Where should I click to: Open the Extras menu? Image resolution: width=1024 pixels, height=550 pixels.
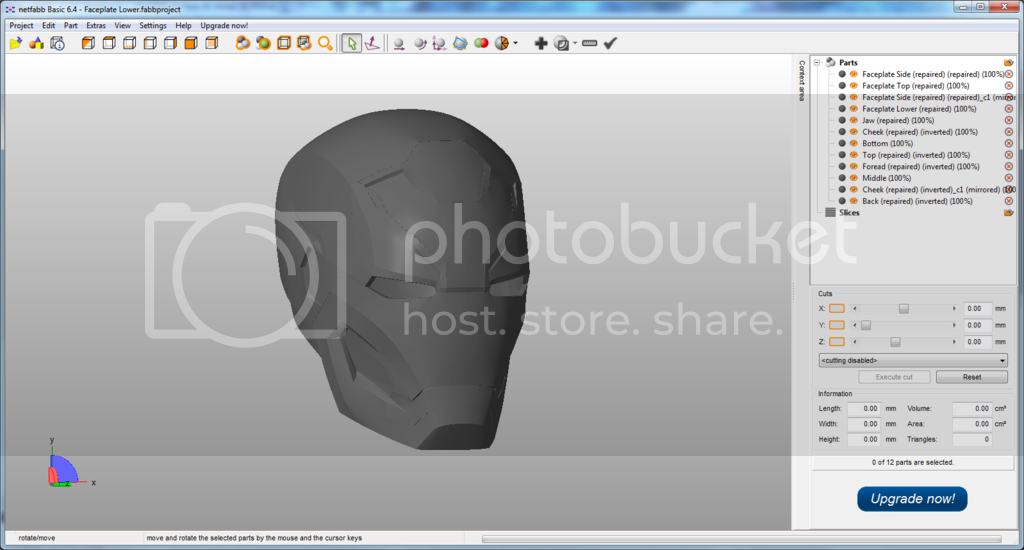pyautogui.click(x=95, y=25)
